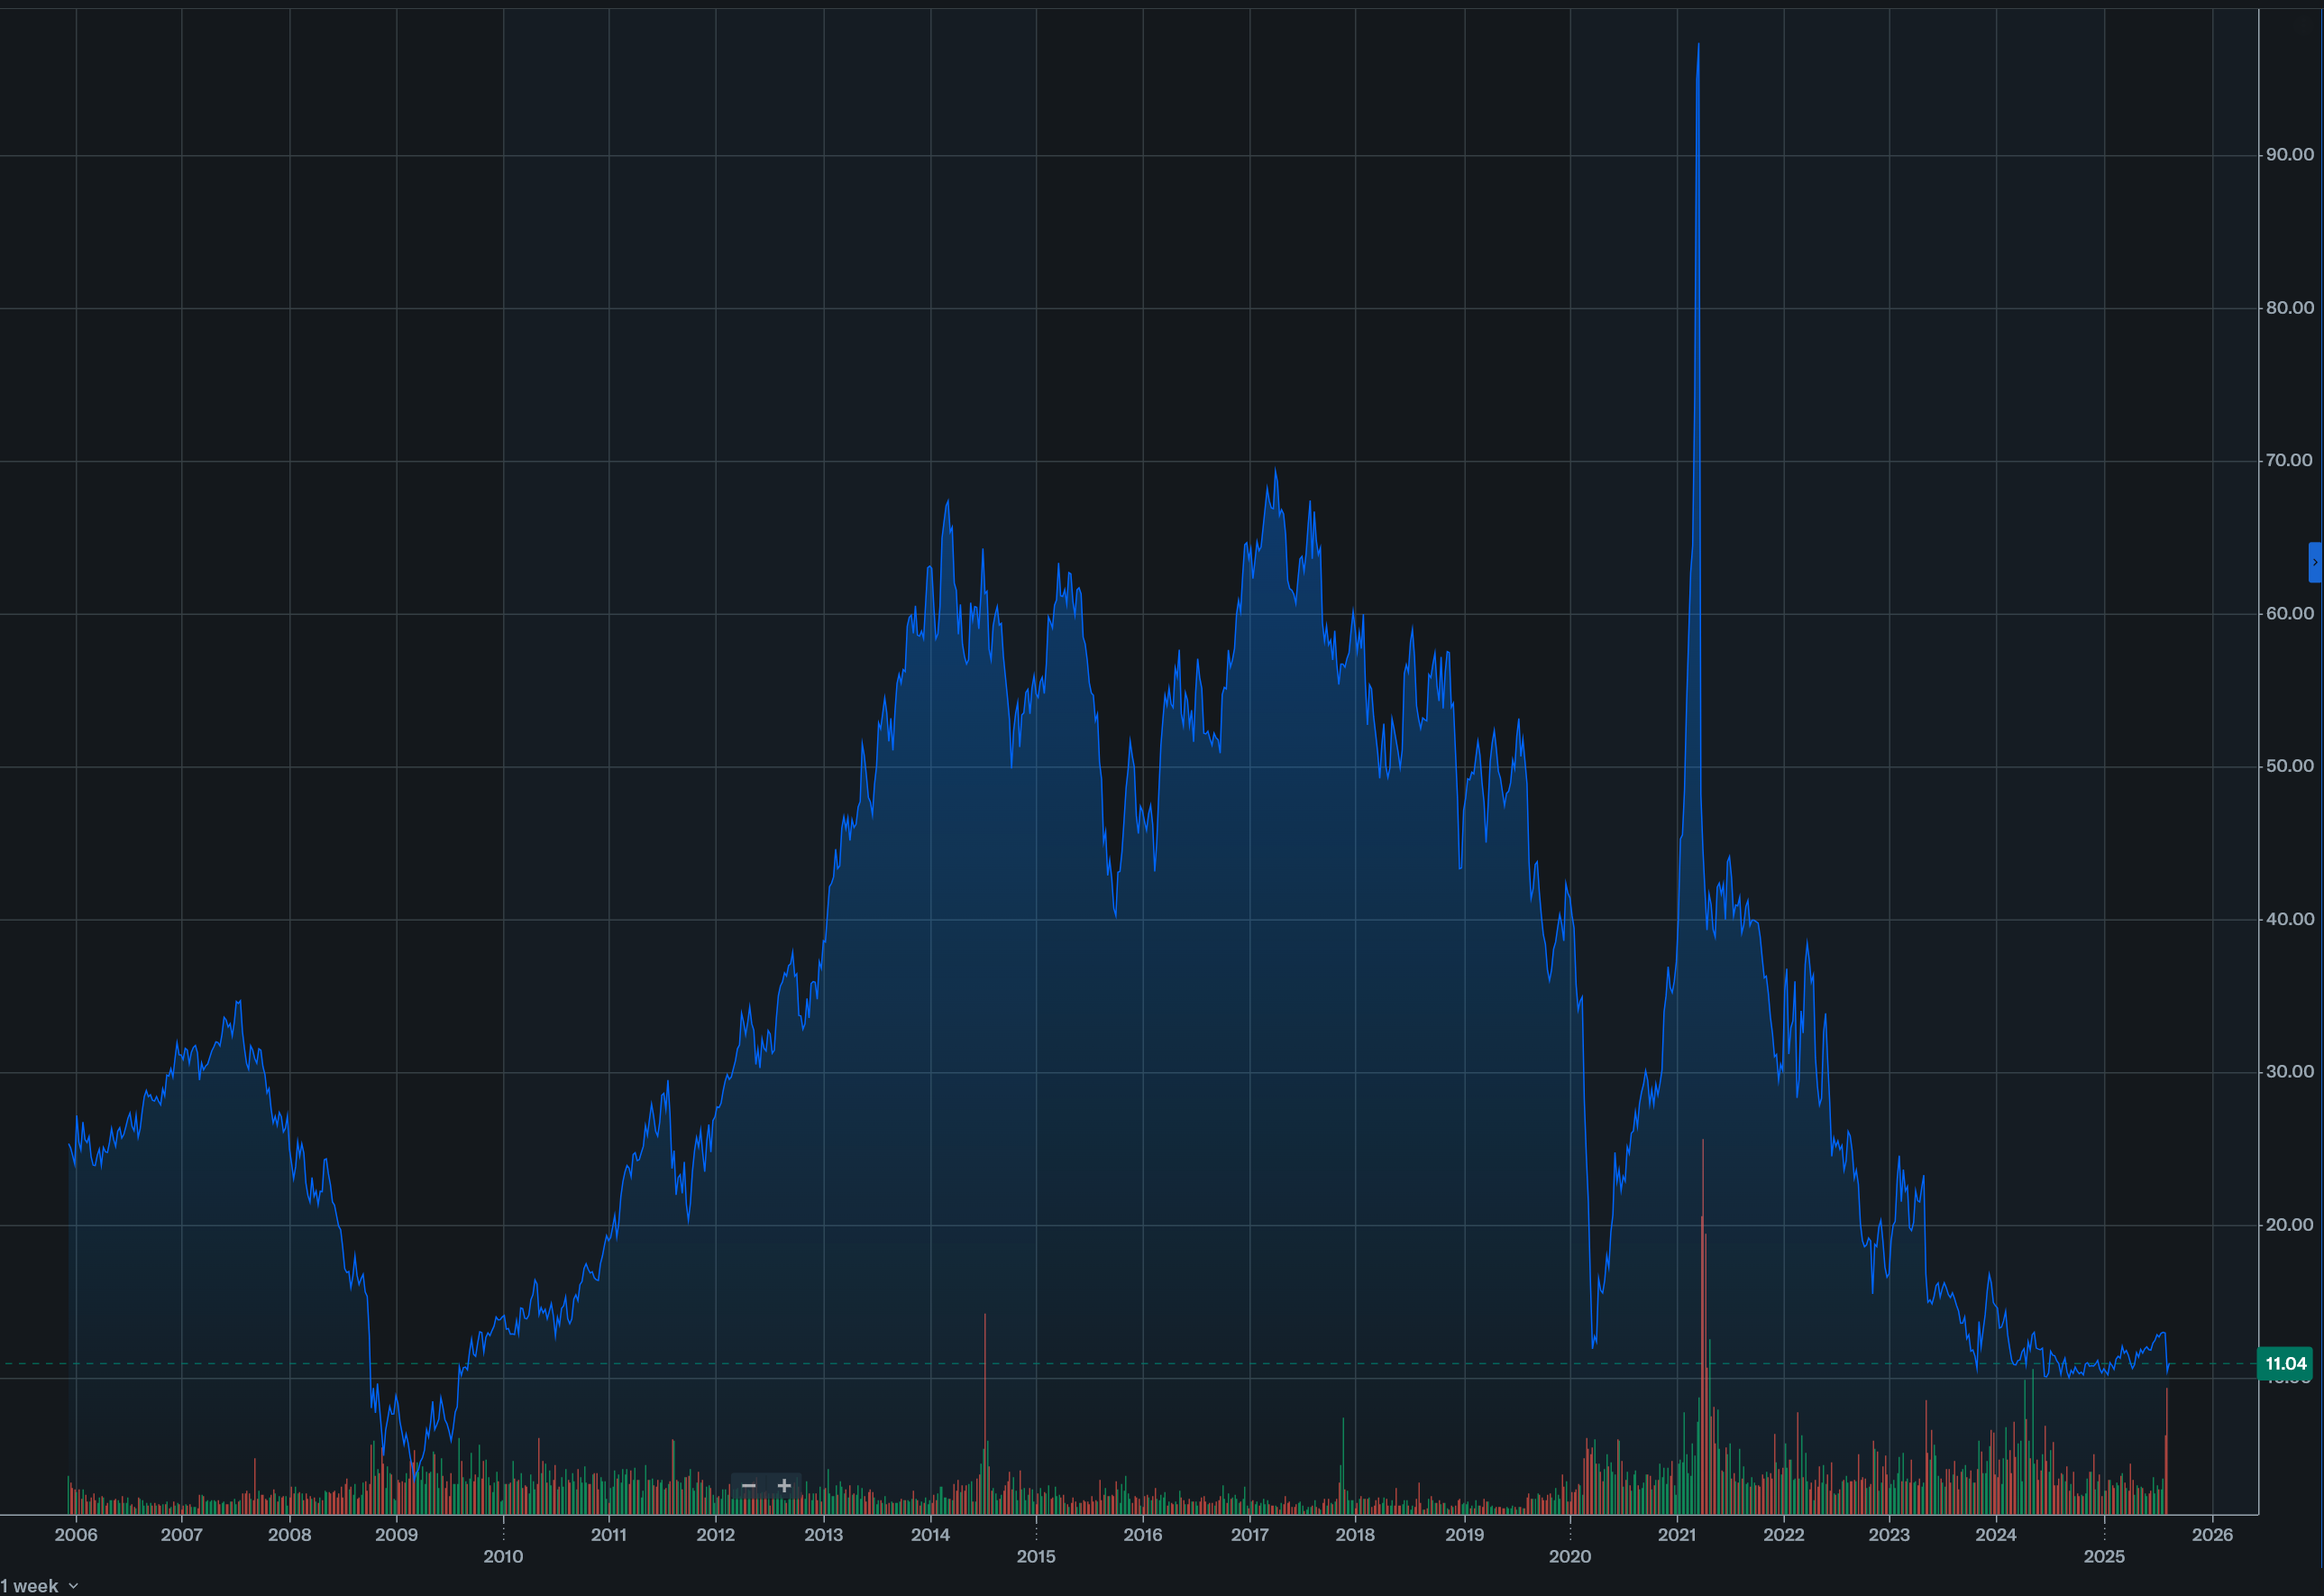
Task: Click the 2009 label on time axis
Action: tap(396, 1534)
